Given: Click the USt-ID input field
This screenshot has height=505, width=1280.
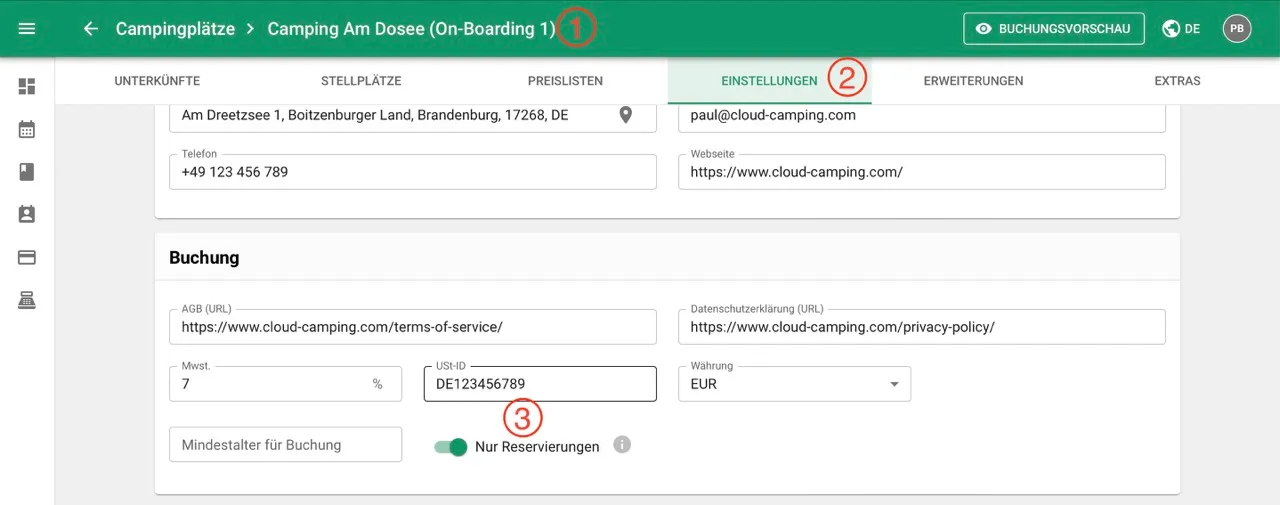Looking at the screenshot, I should click(x=540, y=384).
